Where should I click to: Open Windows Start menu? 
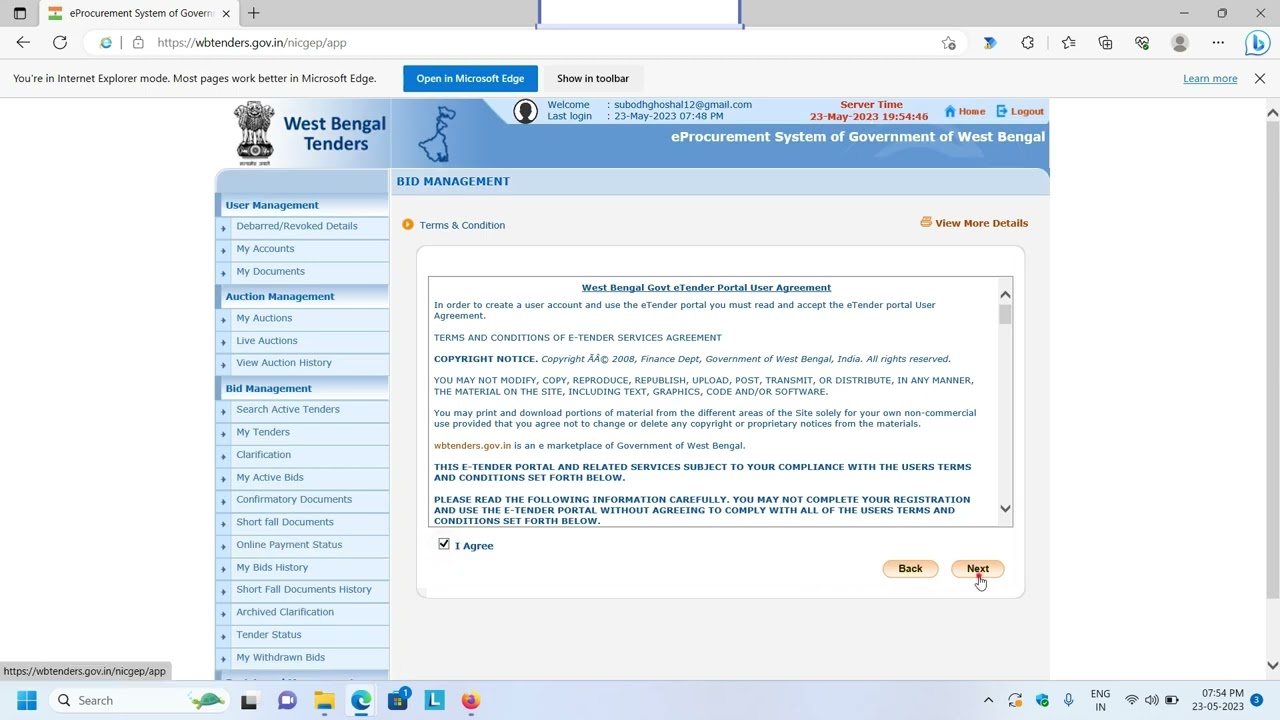[27, 700]
